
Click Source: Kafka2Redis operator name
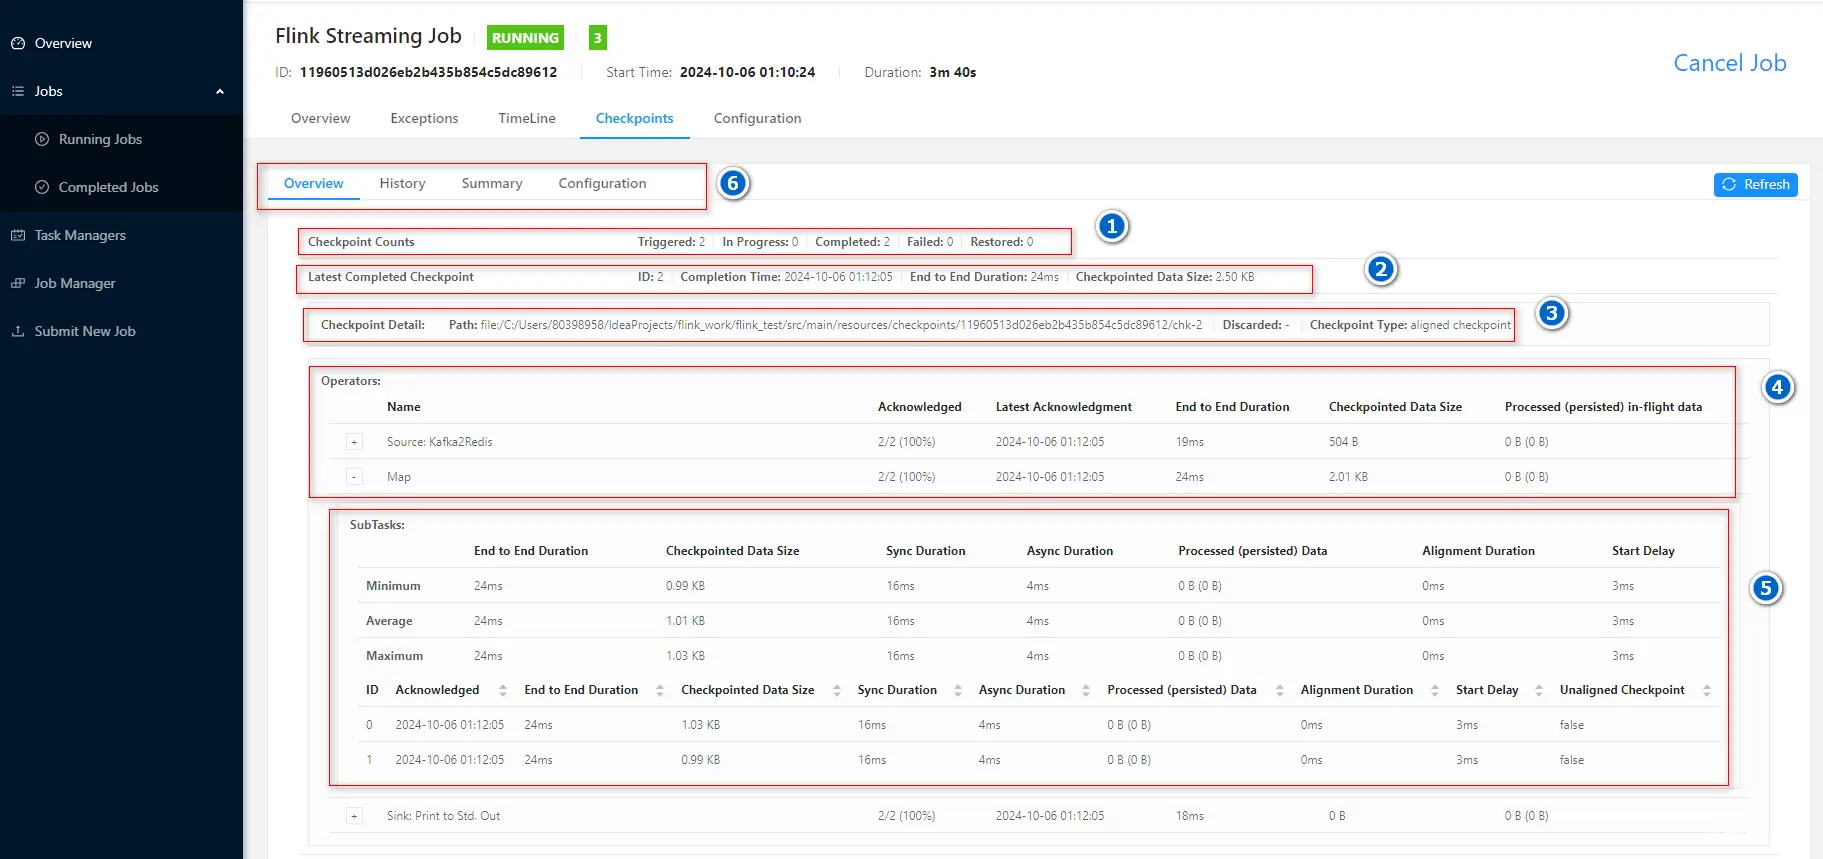(440, 442)
